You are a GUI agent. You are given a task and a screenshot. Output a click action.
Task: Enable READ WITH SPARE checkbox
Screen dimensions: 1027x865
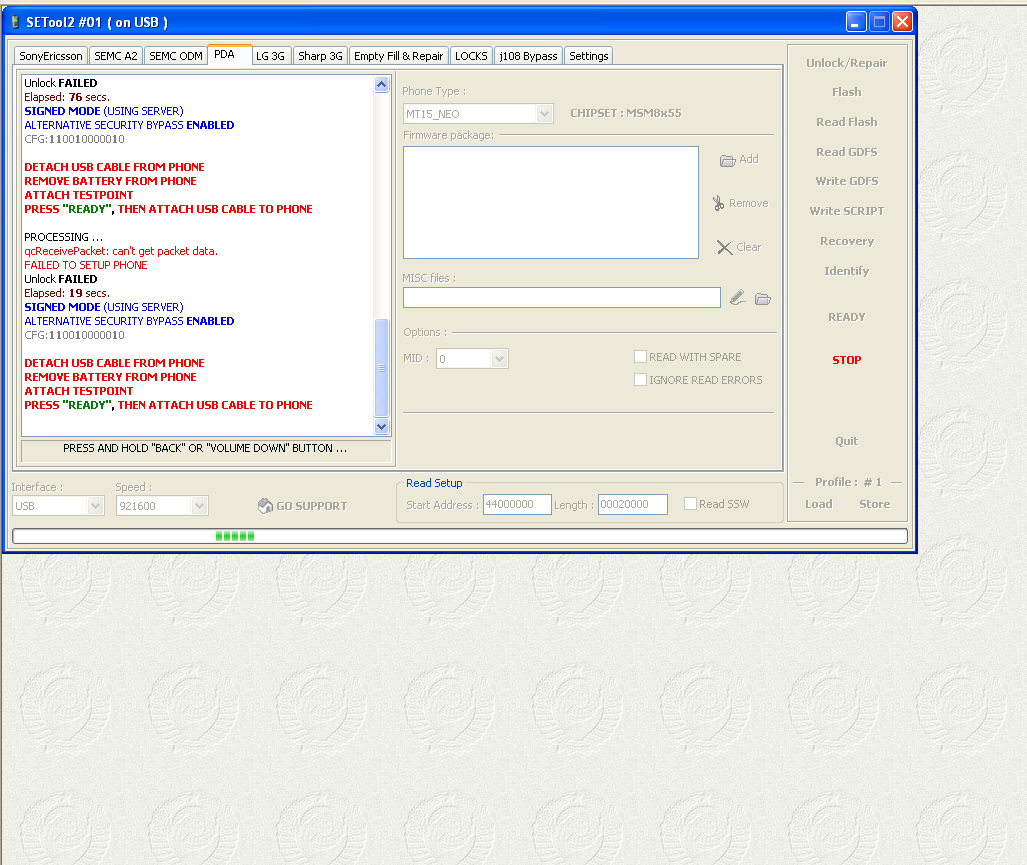pos(641,356)
